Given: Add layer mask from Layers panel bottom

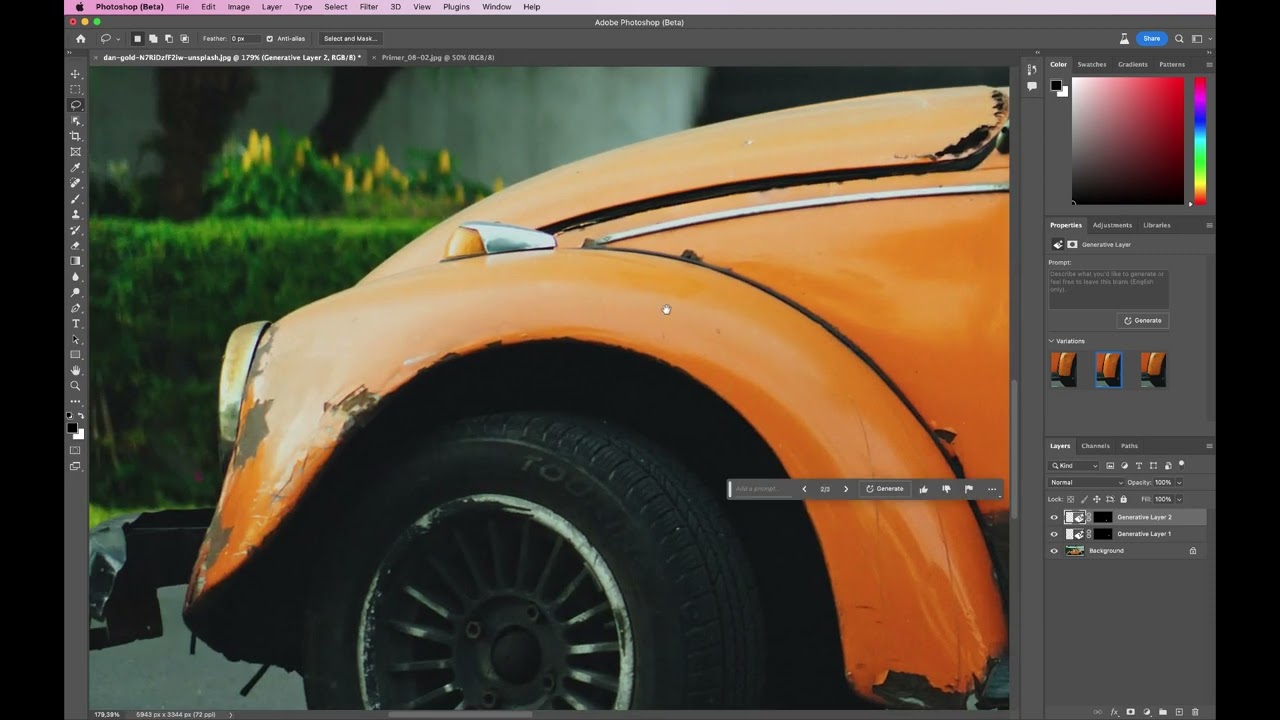Looking at the screenshot, I should (1131, 712).
